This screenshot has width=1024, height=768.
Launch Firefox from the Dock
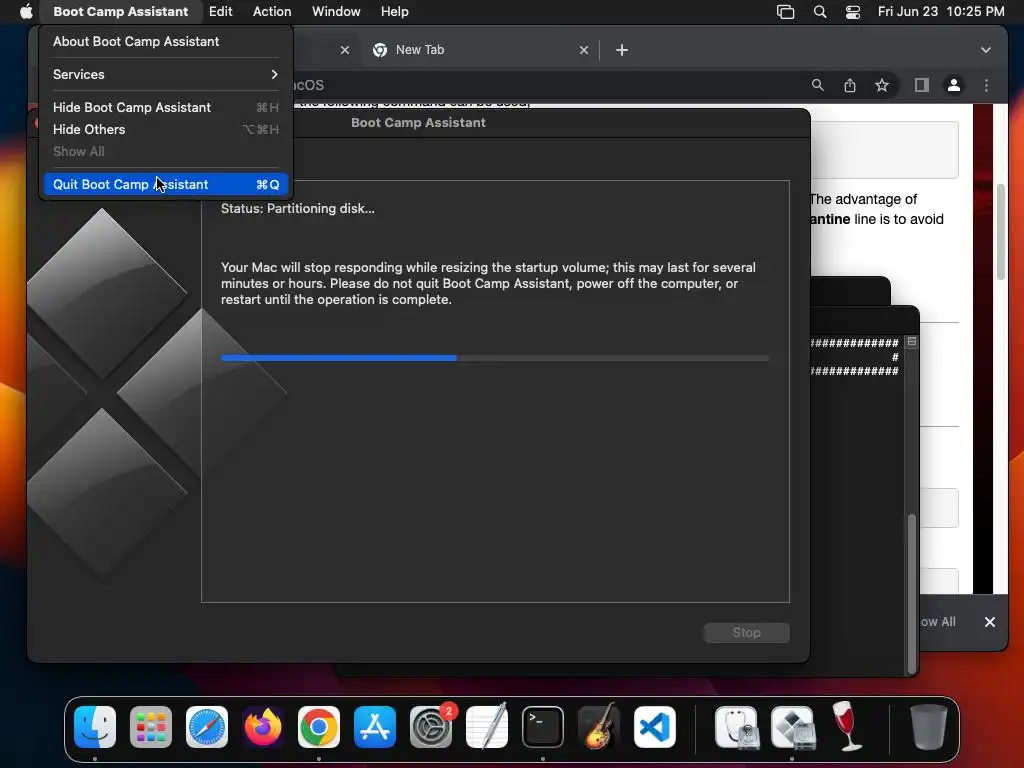tap(263, 727)
